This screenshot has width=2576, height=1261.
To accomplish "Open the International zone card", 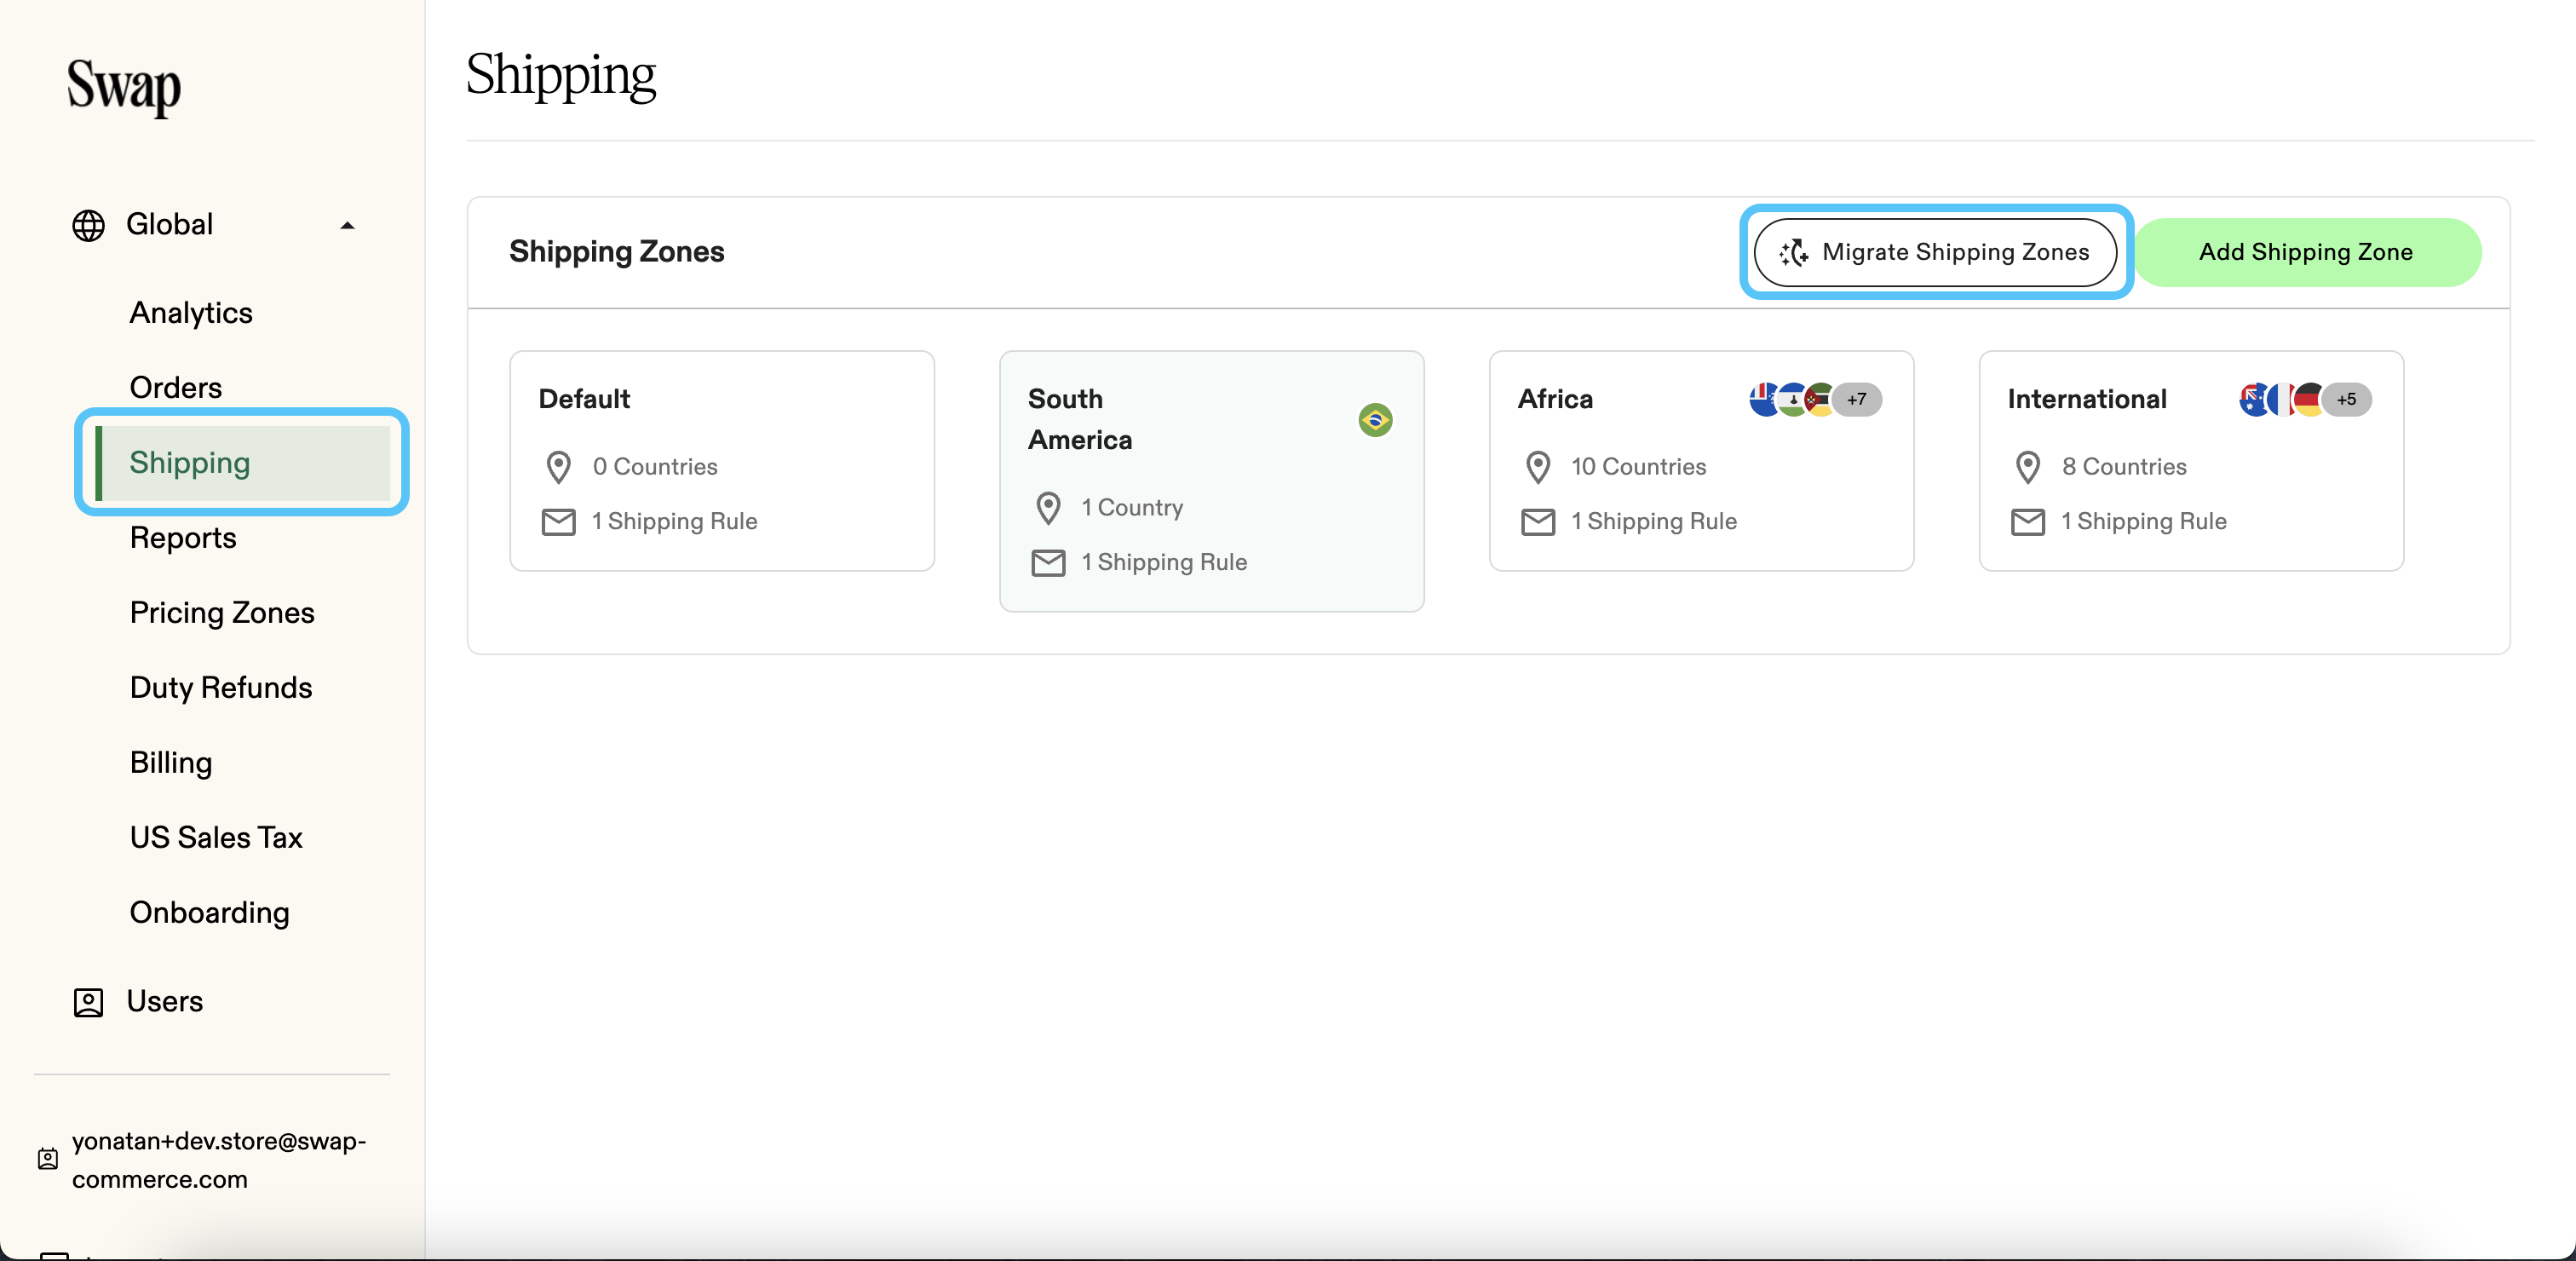I will (2190, 460).
